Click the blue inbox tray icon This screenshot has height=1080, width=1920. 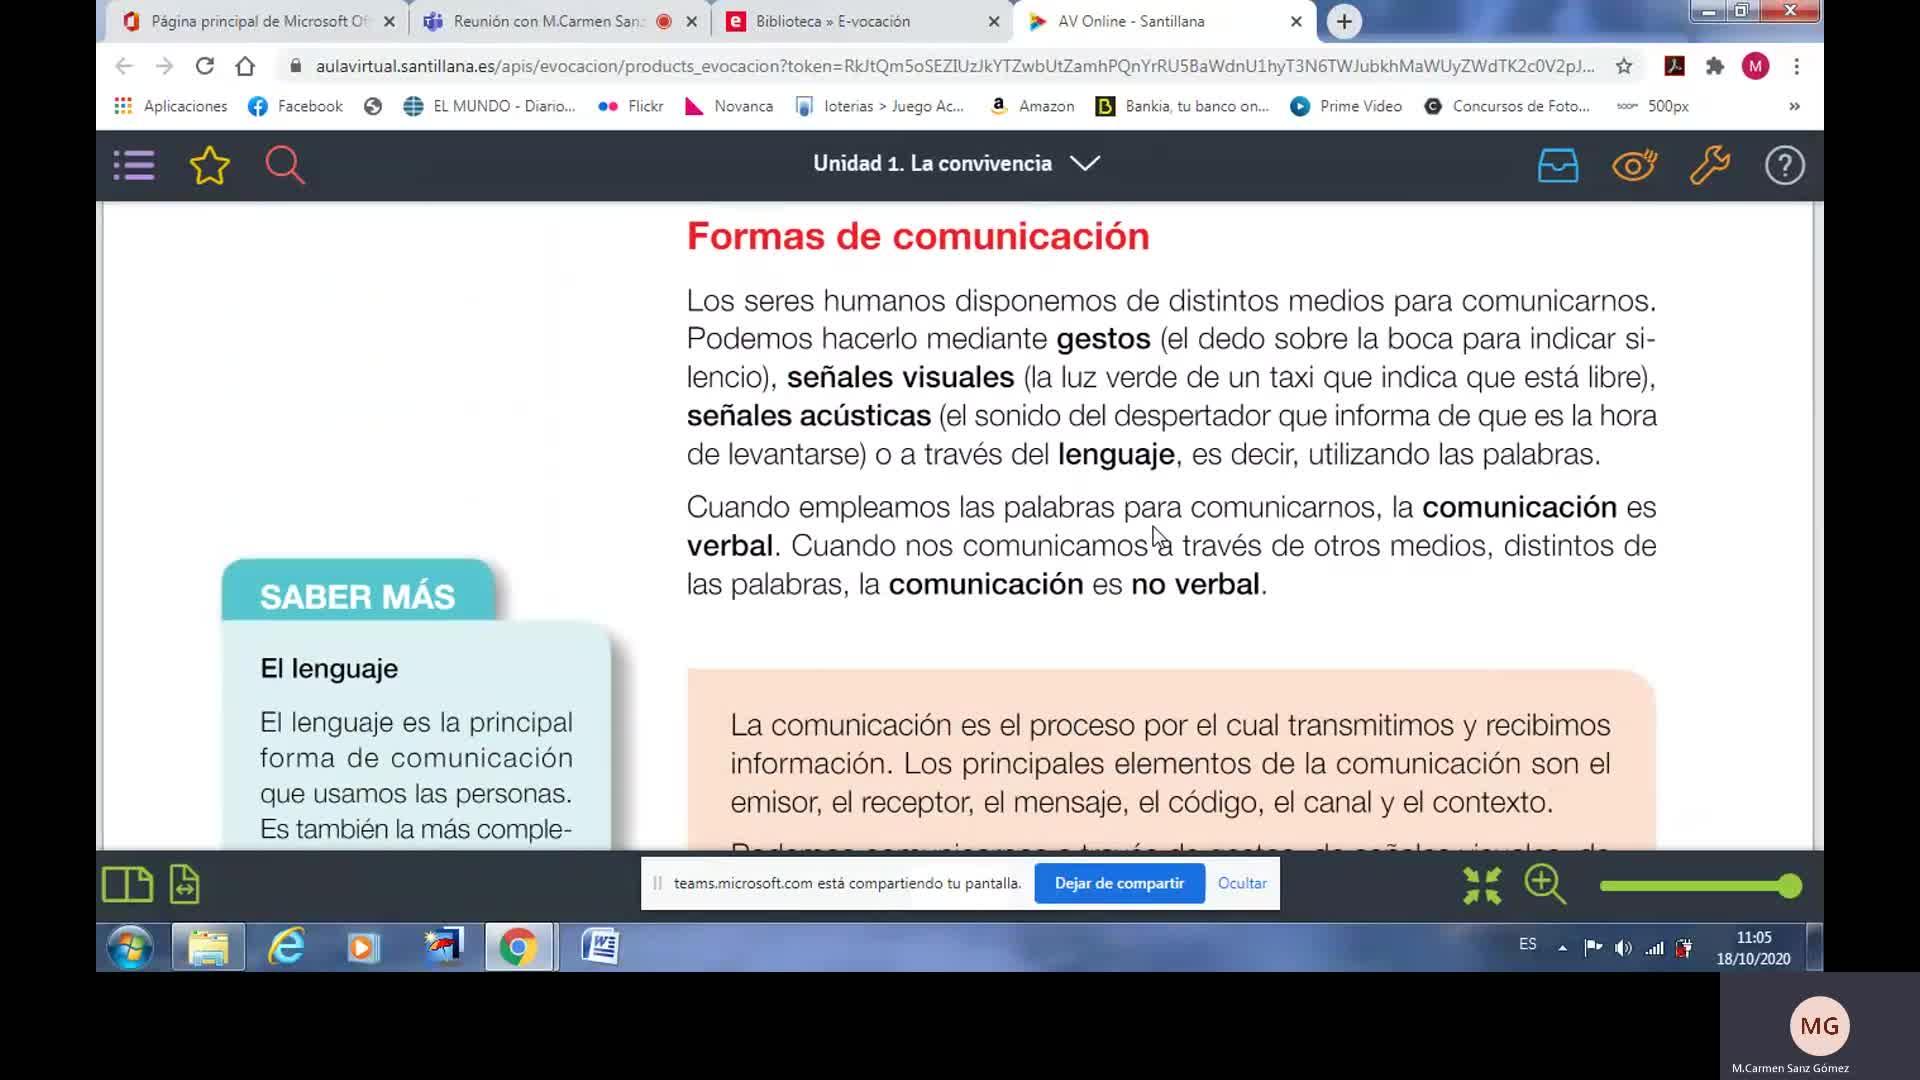(x=1557, y=165)
